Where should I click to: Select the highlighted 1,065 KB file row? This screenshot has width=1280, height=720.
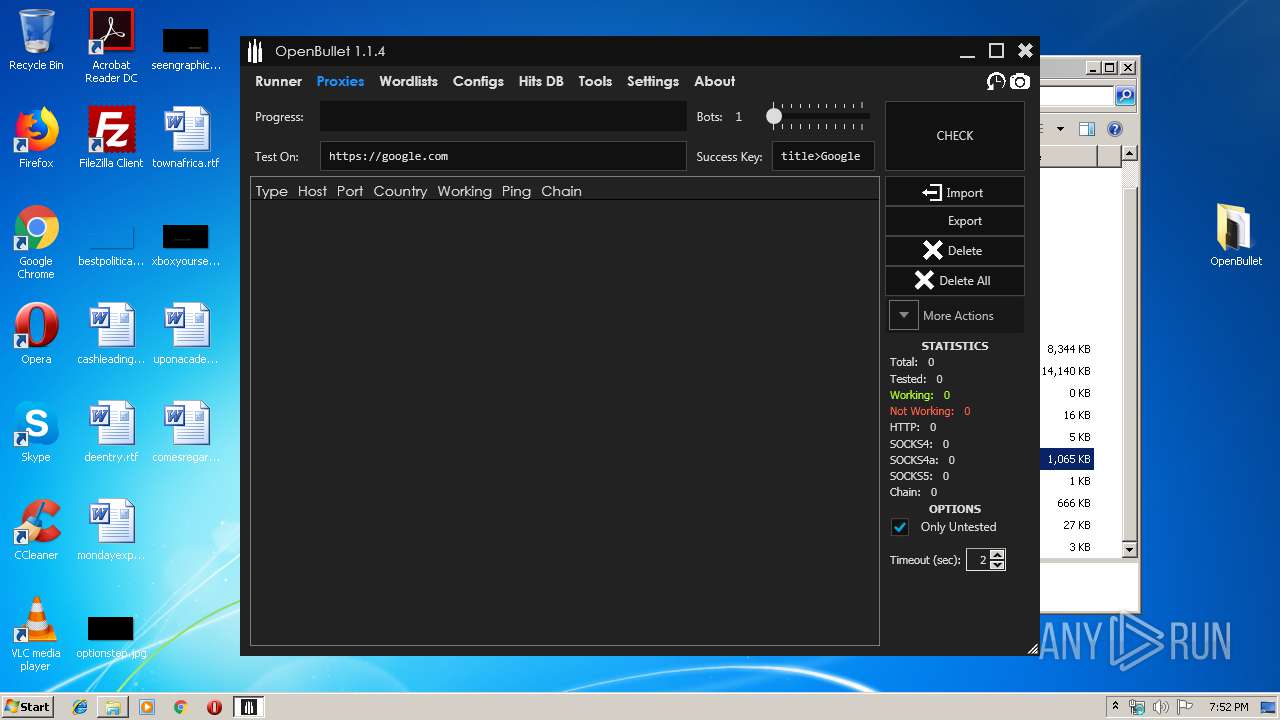coord(1067,459)
